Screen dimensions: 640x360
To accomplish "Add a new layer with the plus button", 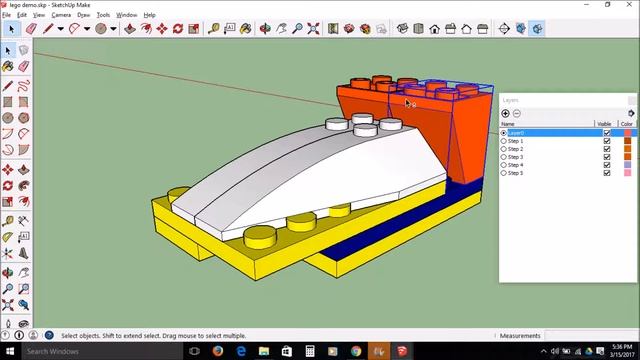I will 505,113.
